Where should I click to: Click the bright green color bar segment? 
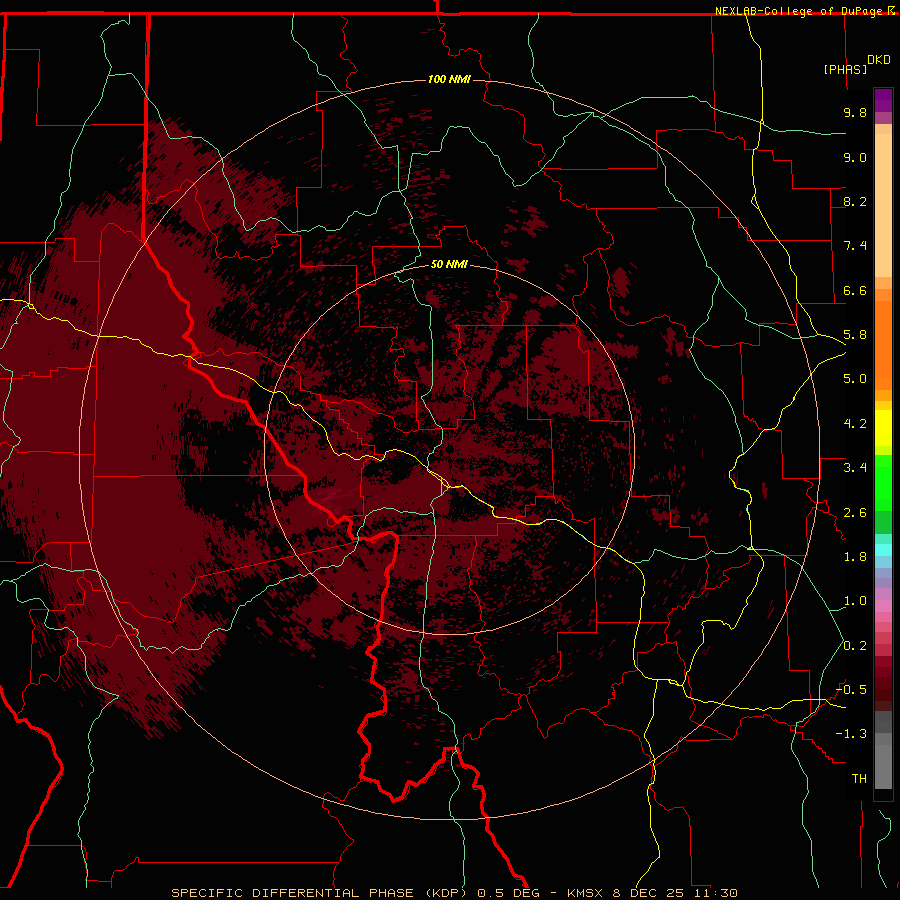click(x=883, y=483)
